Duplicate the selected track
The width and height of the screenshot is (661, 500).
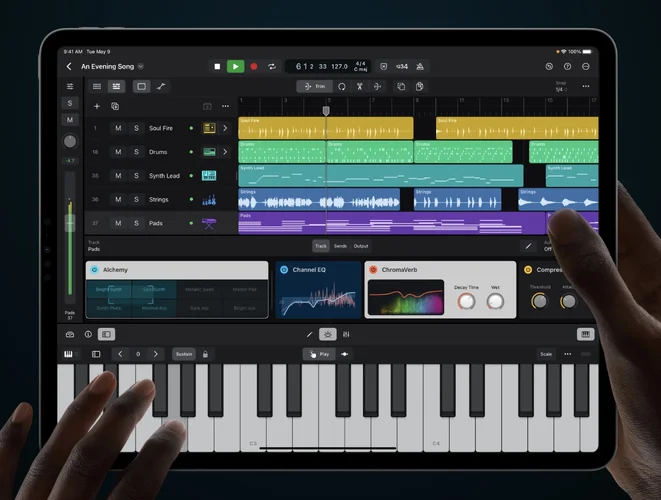(x=115, y=106)
